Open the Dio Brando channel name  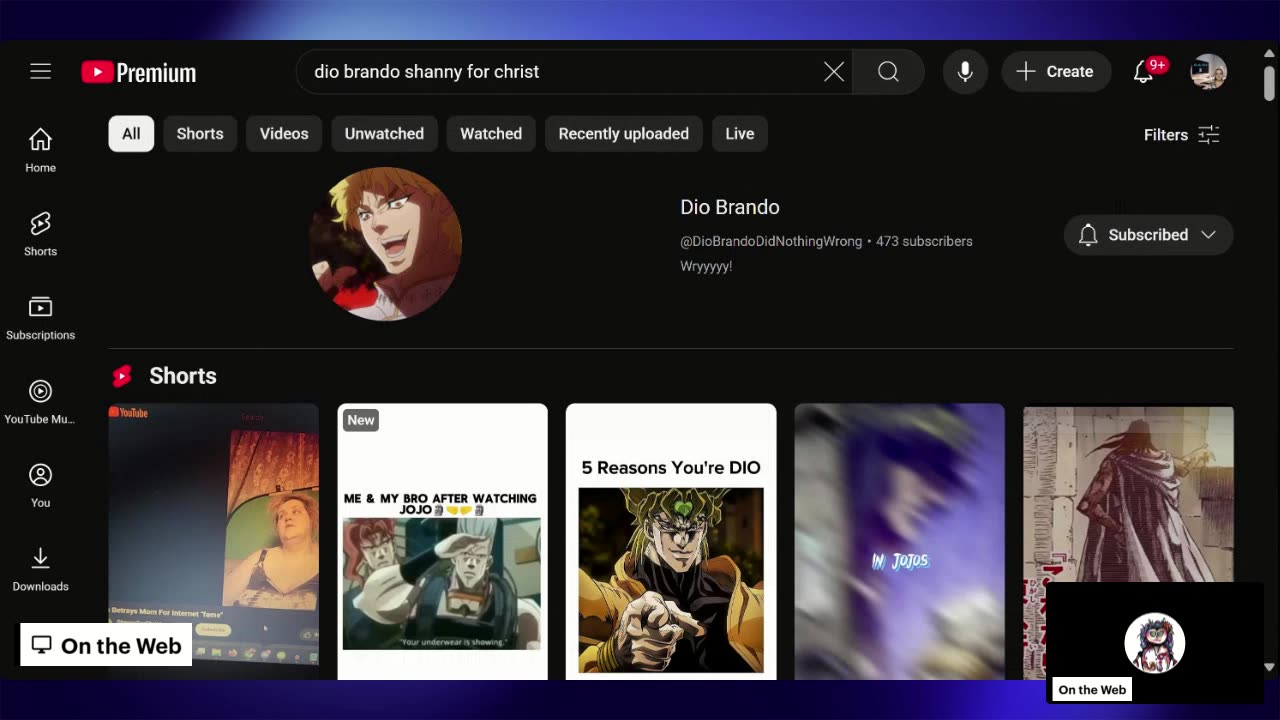point(730,207)
